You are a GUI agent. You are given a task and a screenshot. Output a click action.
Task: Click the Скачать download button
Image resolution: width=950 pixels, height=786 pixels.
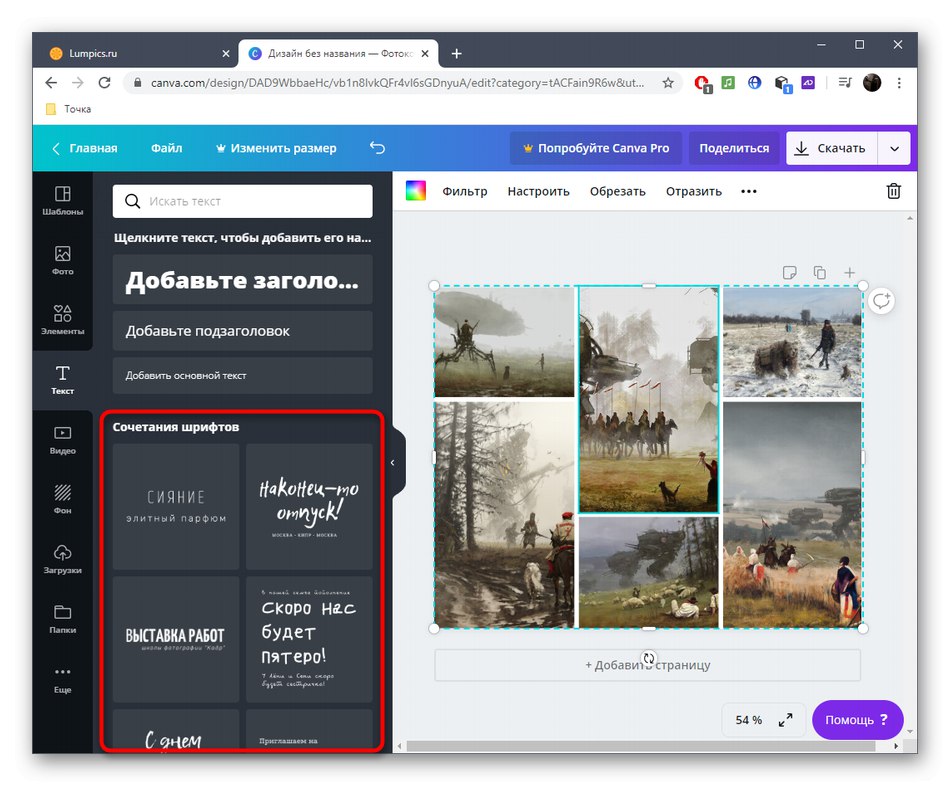(831, 148)
